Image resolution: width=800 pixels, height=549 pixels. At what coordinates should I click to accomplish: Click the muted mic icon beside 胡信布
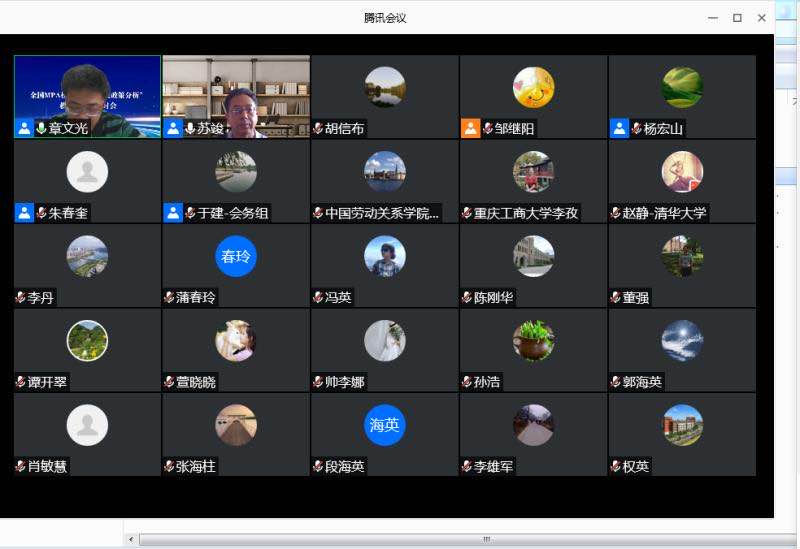click(x=318, y=129)
